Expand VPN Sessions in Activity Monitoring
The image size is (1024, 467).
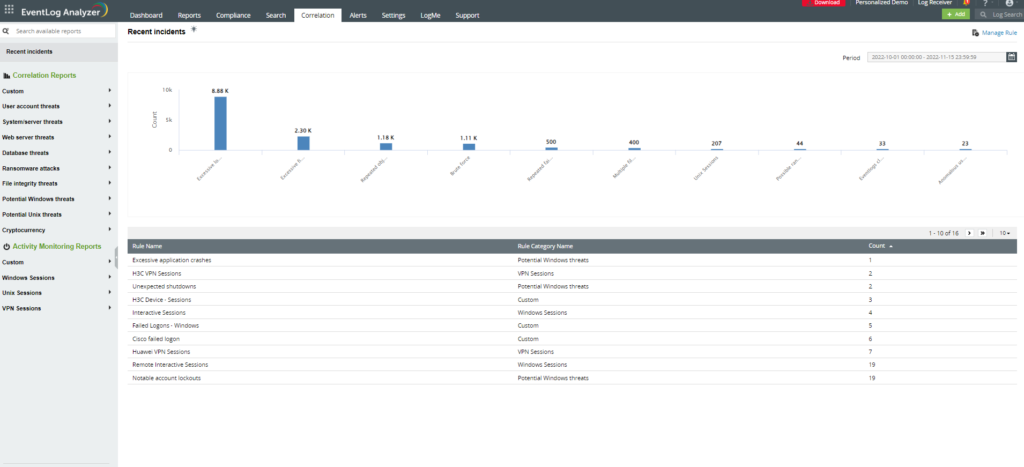coord(109,309)
